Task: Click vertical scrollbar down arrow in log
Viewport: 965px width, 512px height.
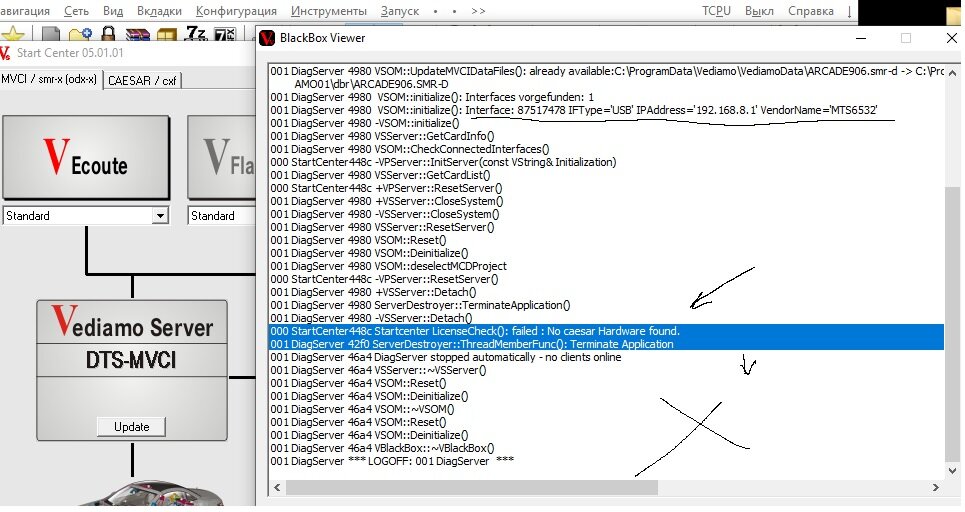Action: pyautogui.click(x=953, y=471)
